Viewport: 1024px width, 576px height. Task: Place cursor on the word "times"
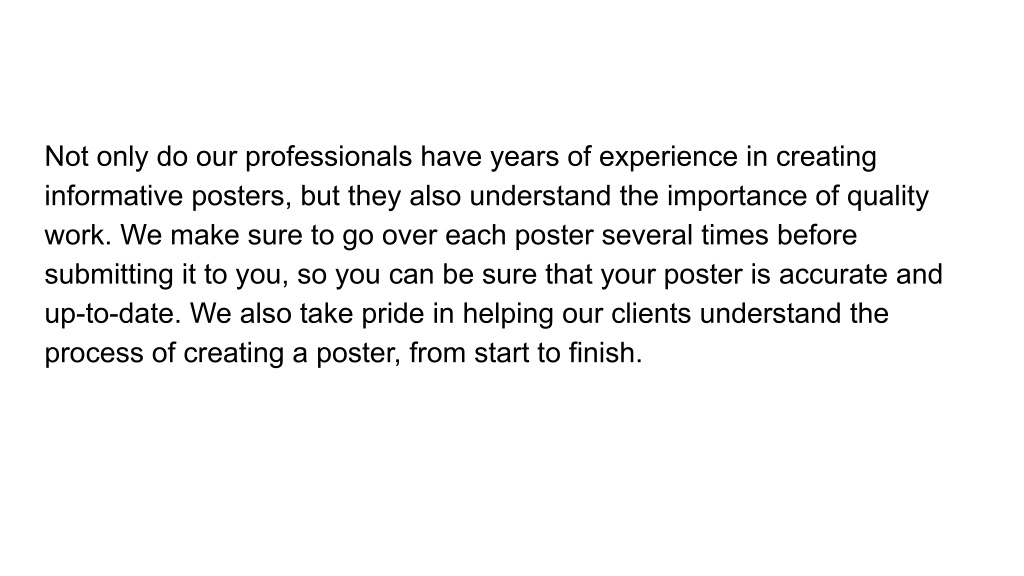click(734, 235)
